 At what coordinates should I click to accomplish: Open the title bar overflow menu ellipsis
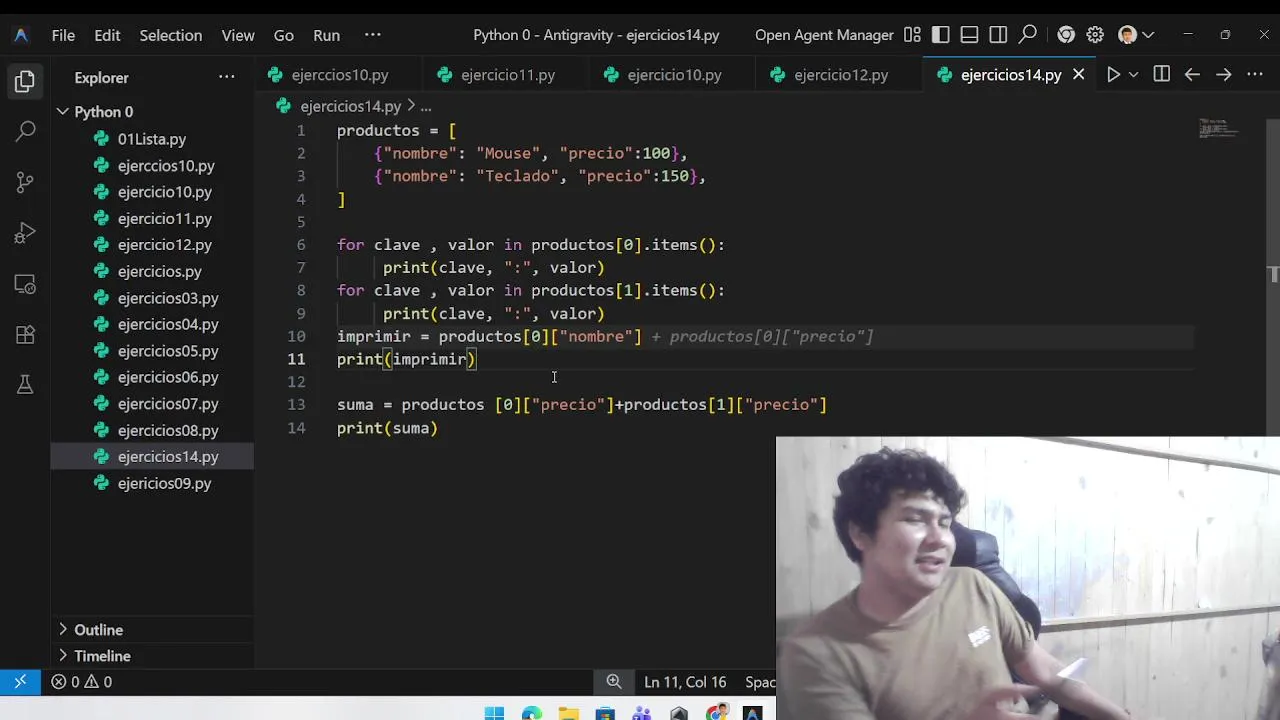[x=373, y=35]
